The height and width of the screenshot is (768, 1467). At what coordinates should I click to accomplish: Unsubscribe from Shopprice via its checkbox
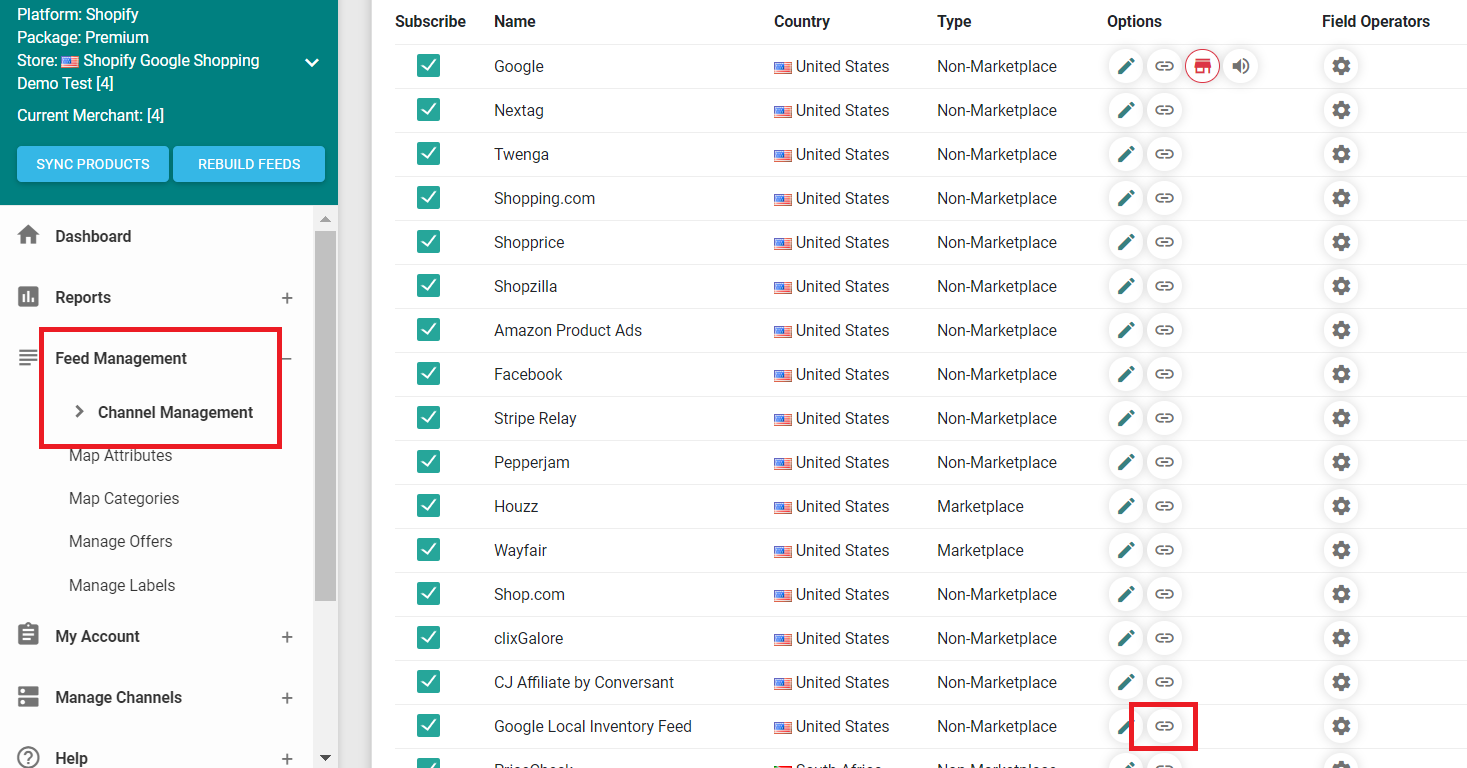pos(429,242)
